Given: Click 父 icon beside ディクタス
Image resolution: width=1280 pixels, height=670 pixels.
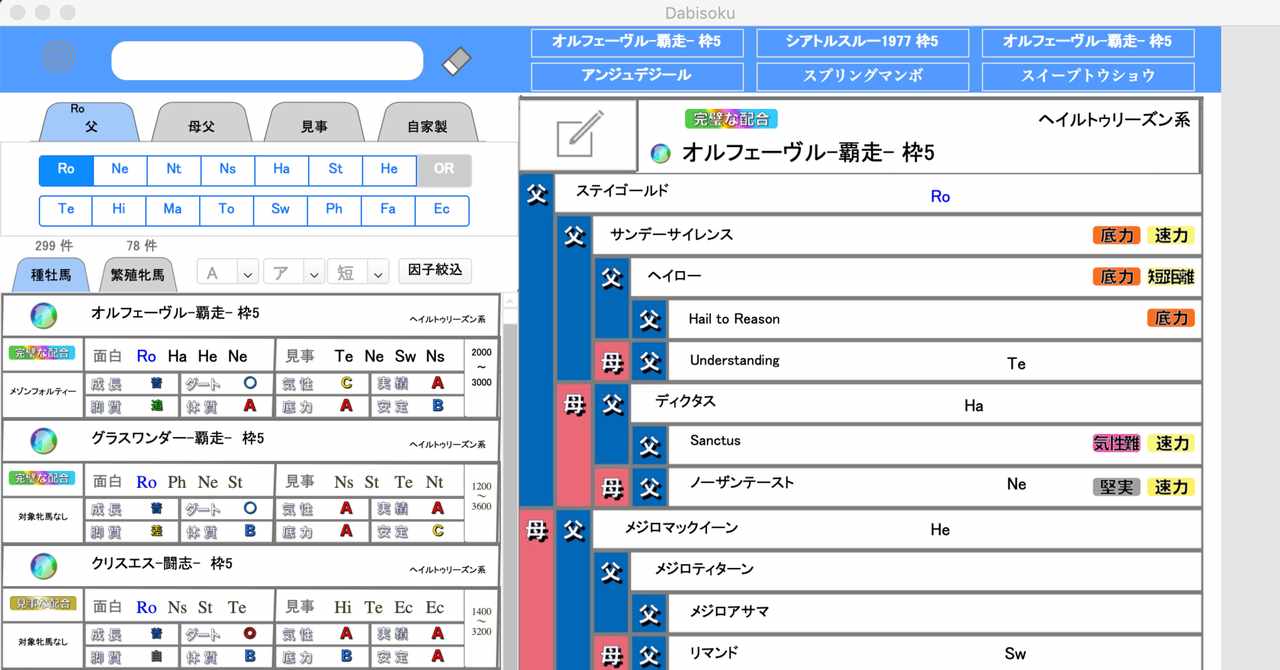Looking at the screenshot, I should pyautogui.click(x=612, y=403).
